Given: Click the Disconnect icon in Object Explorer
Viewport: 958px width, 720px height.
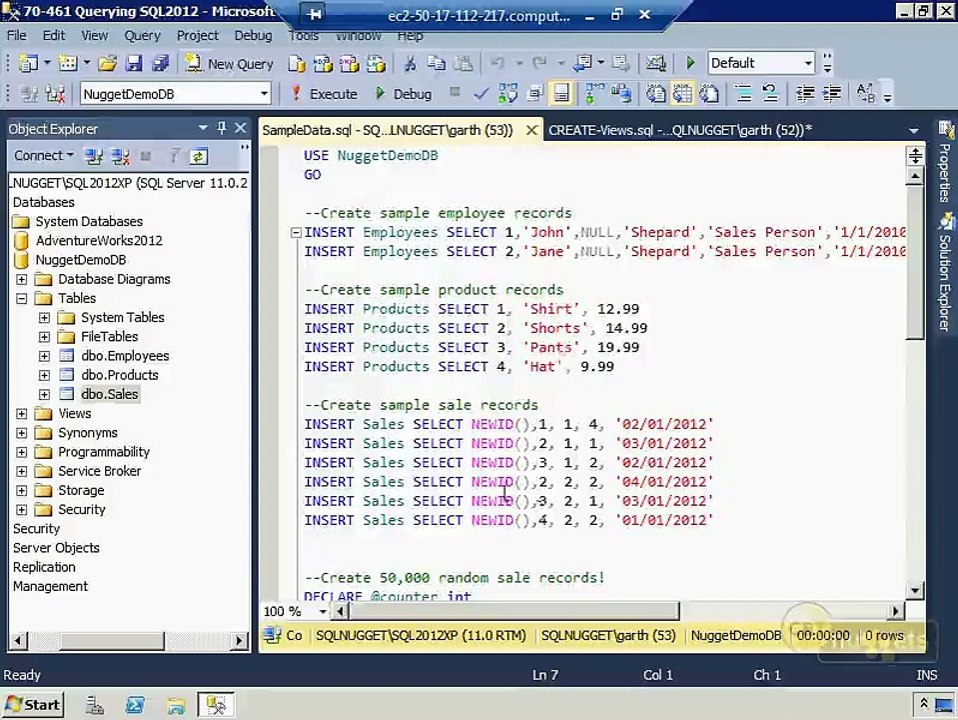Looking at the screenshot, I should [120, 157].
